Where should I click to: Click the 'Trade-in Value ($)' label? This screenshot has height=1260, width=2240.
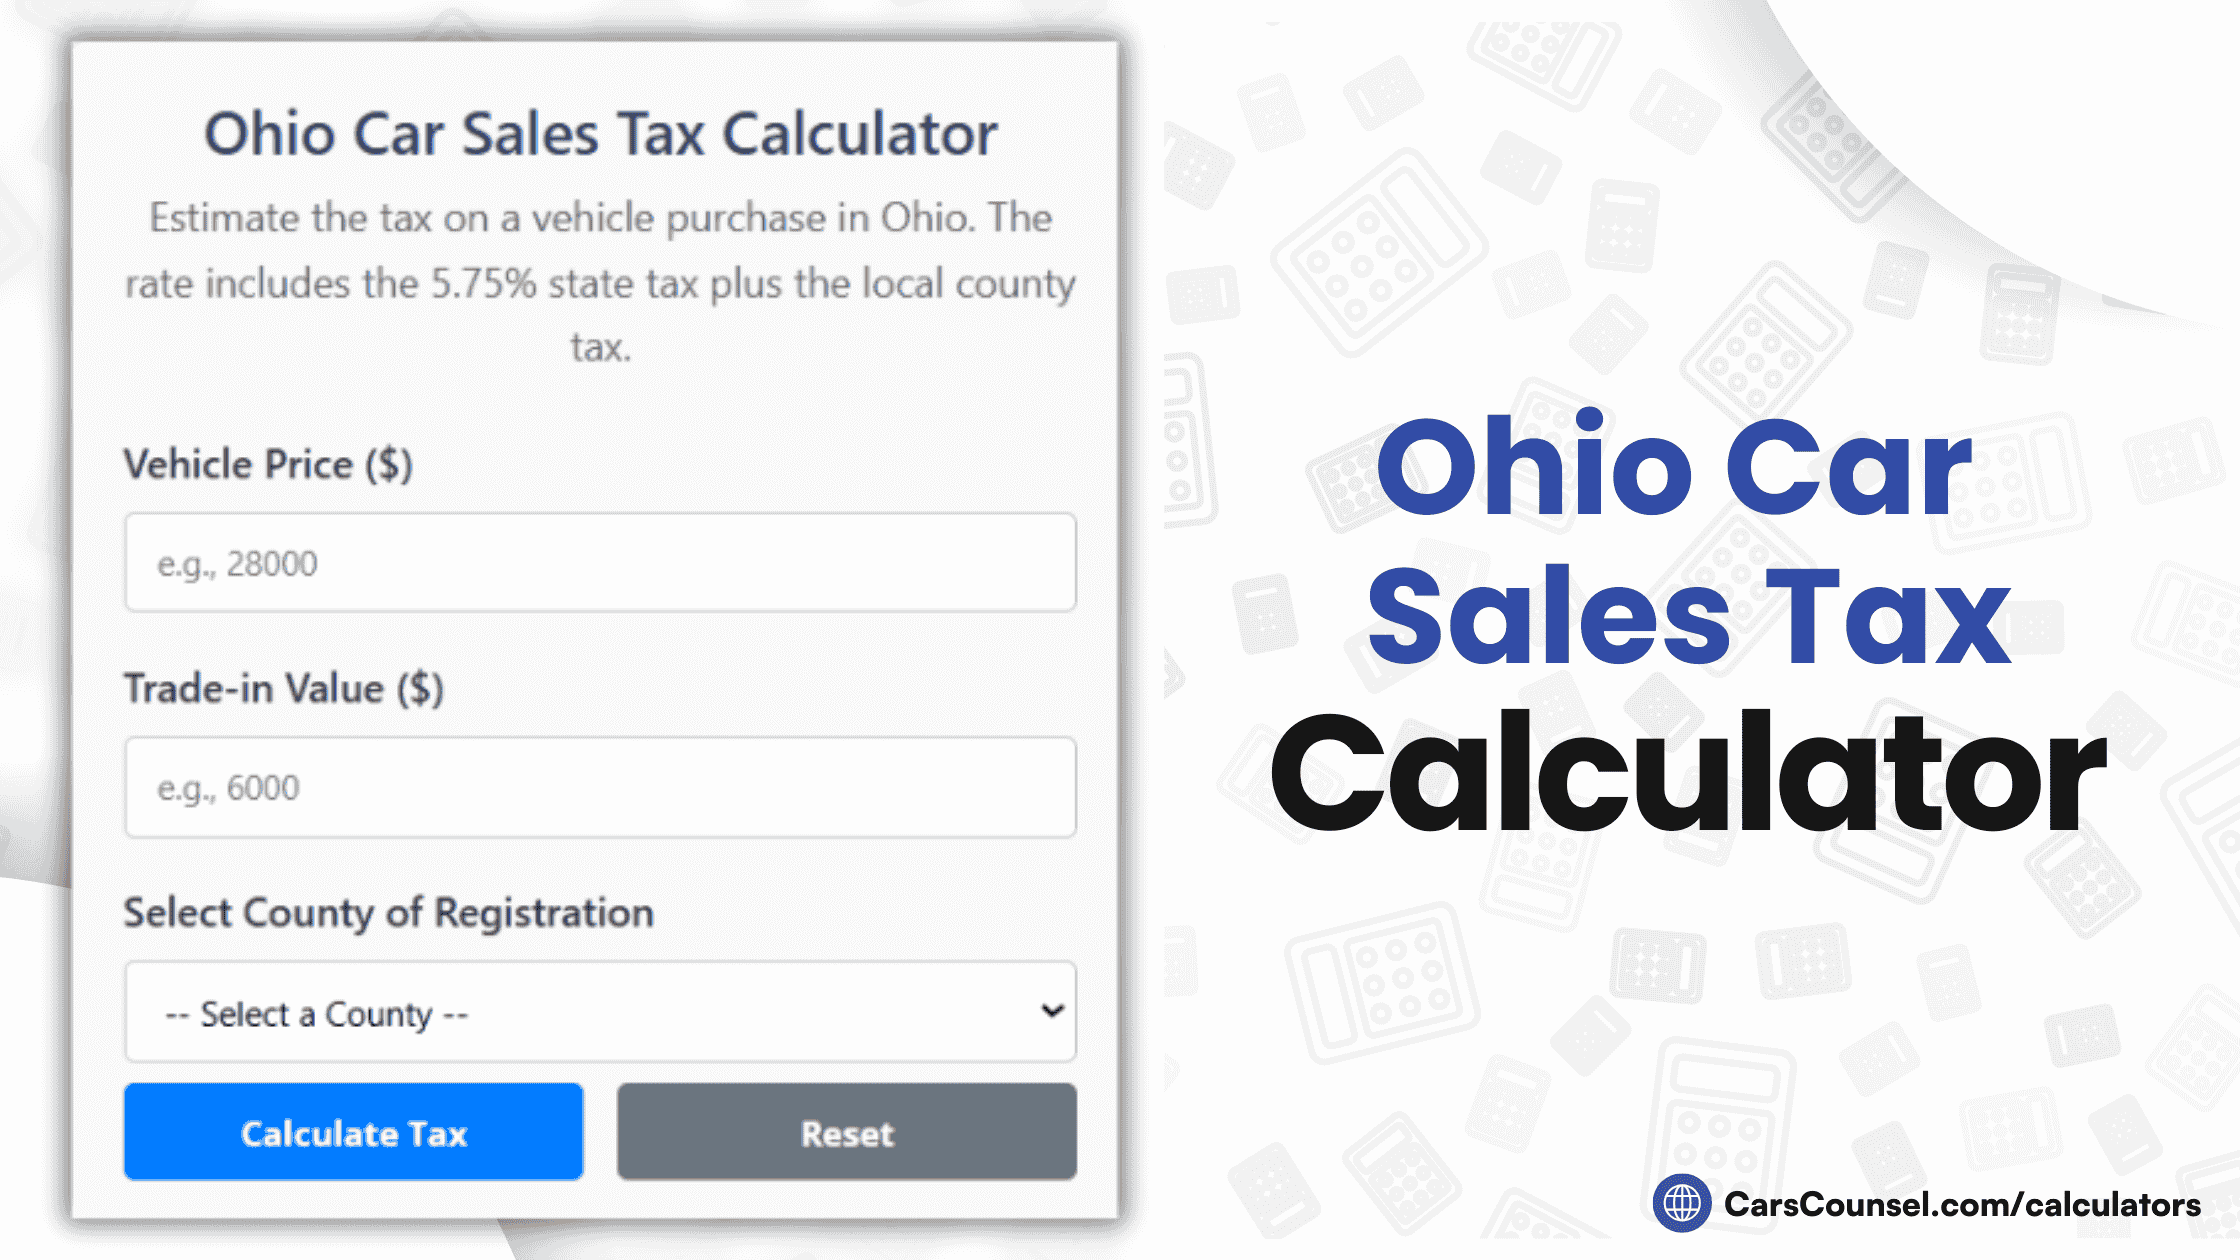283,688
